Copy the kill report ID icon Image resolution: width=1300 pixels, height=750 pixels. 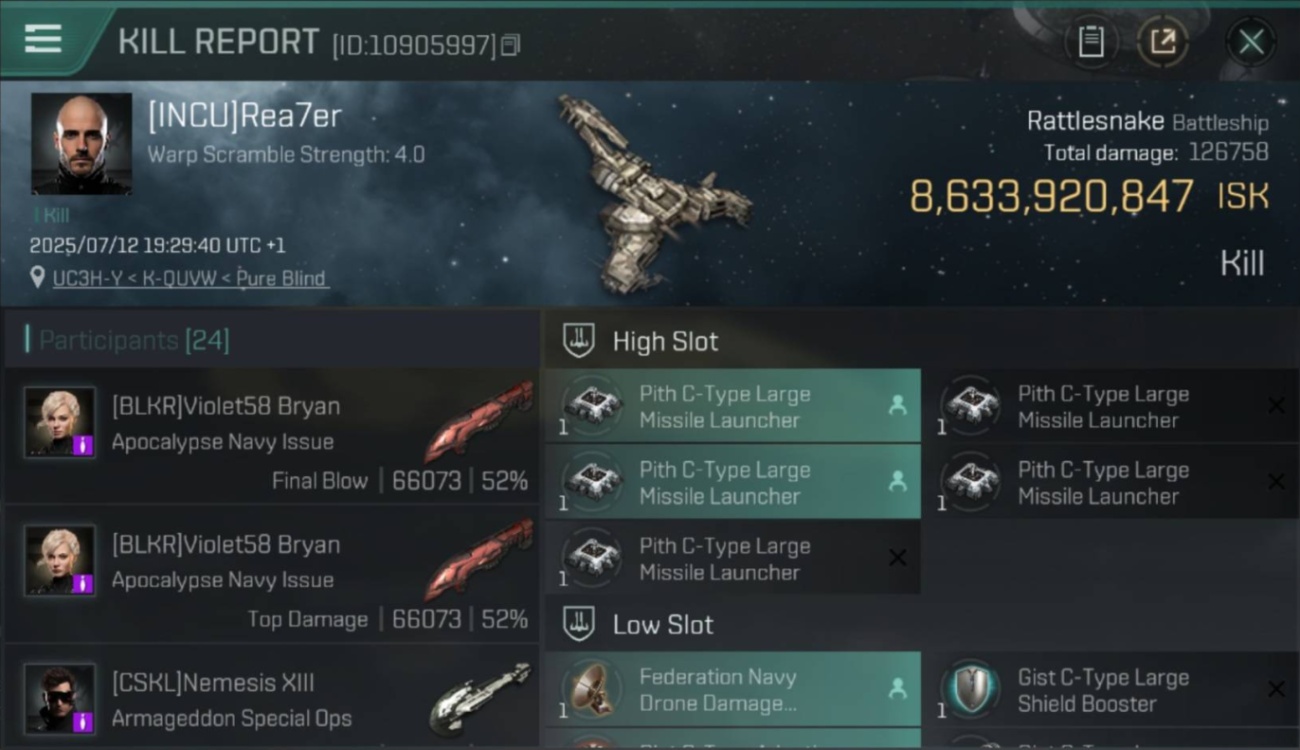[x=510, y=45]
